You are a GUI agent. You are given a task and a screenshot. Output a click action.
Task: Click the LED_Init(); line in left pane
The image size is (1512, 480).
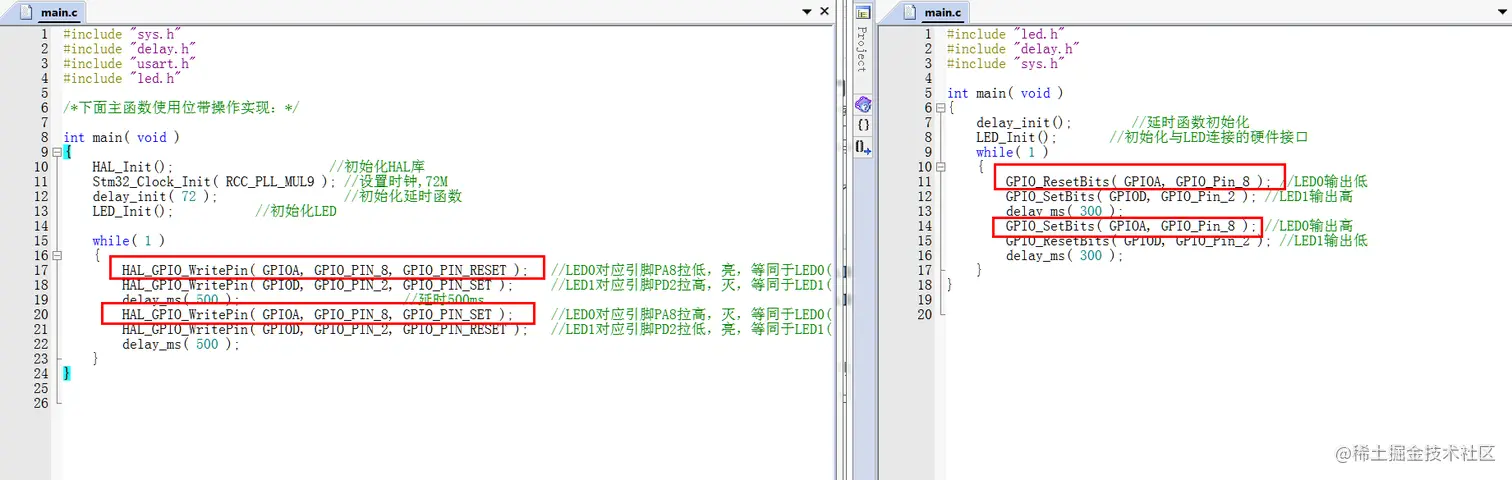click(x=133, y=211)
